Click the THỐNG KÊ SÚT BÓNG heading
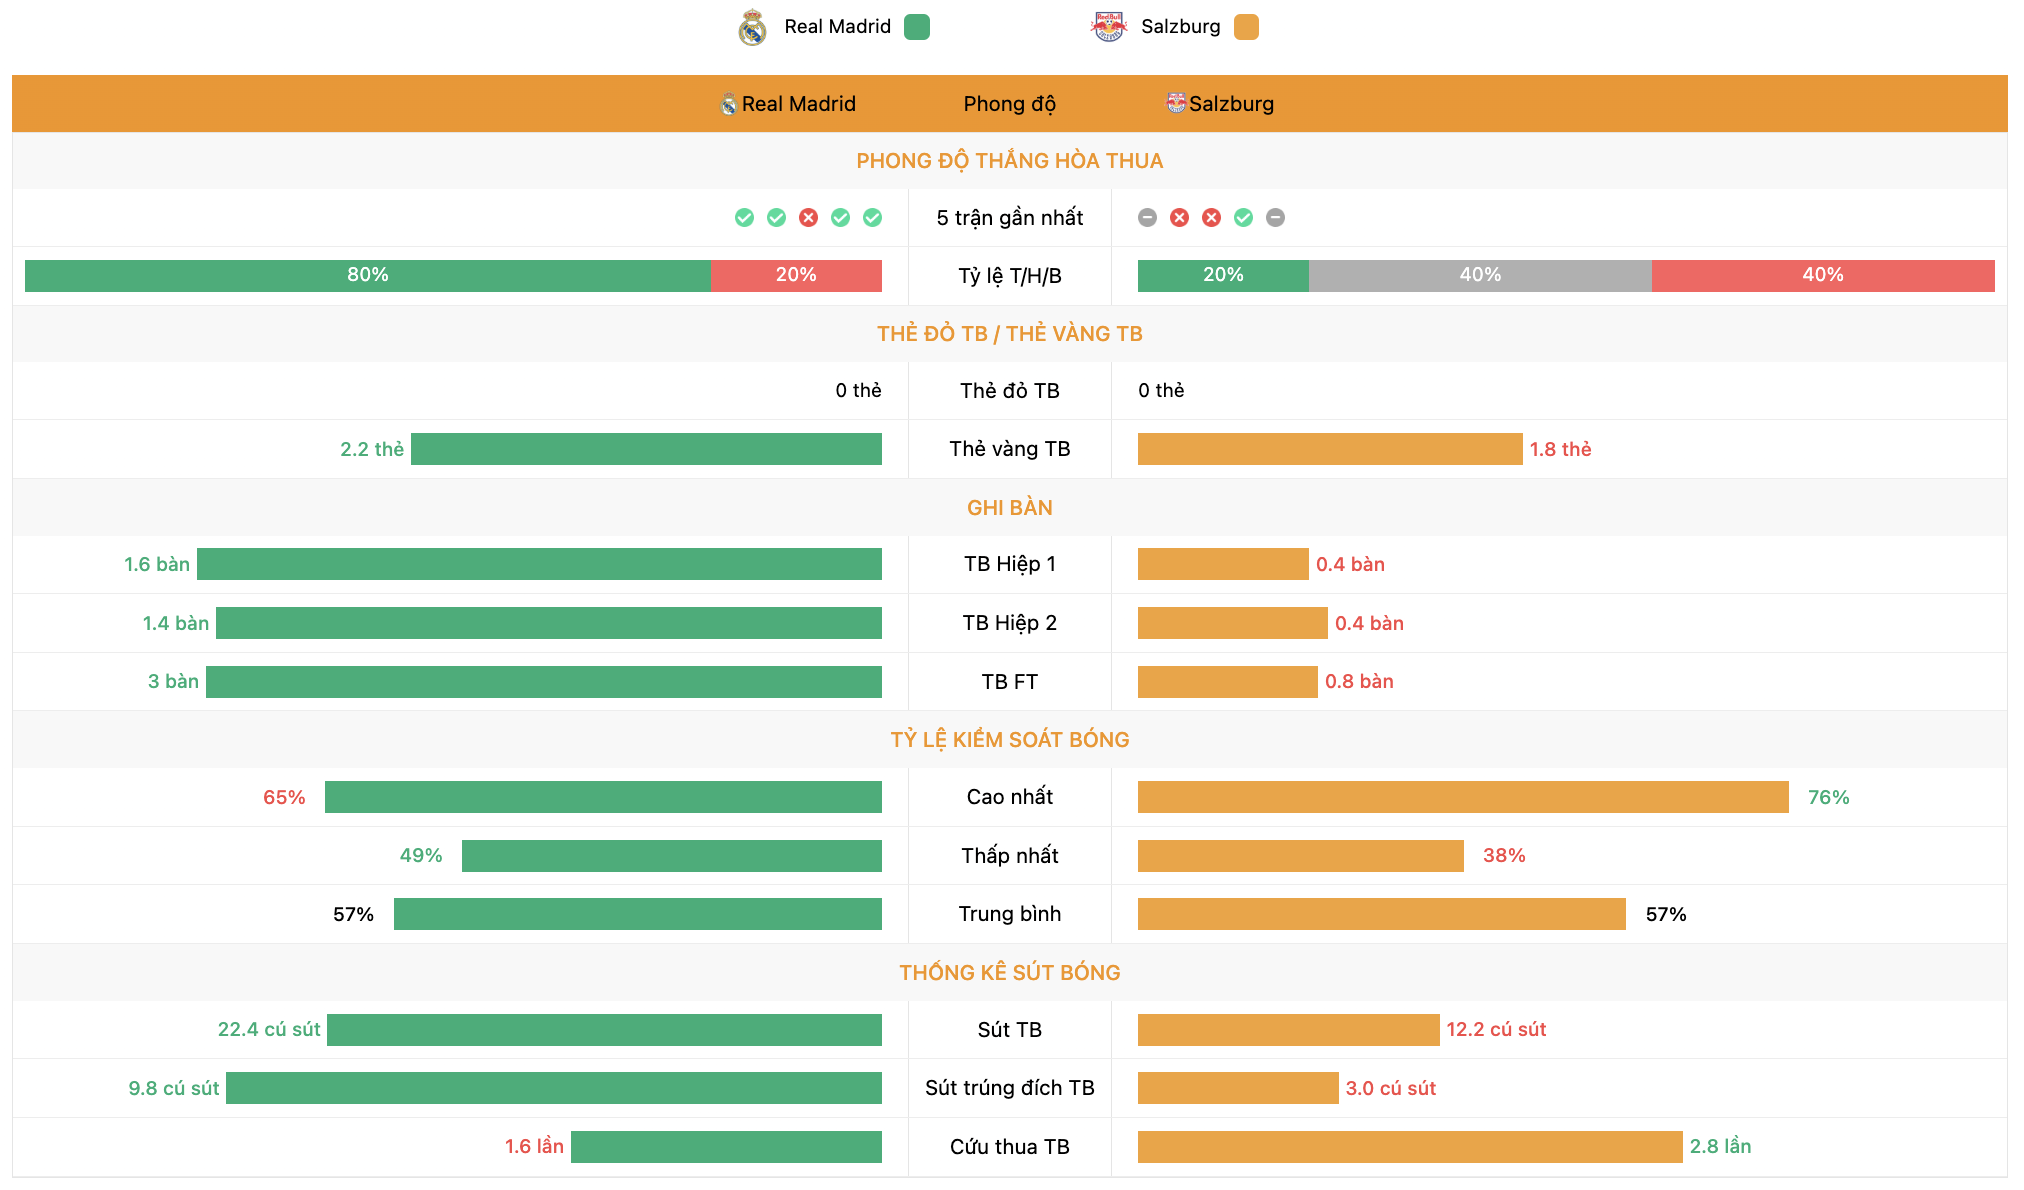The image size is (2024, 1190). (x=1009, y=973)
